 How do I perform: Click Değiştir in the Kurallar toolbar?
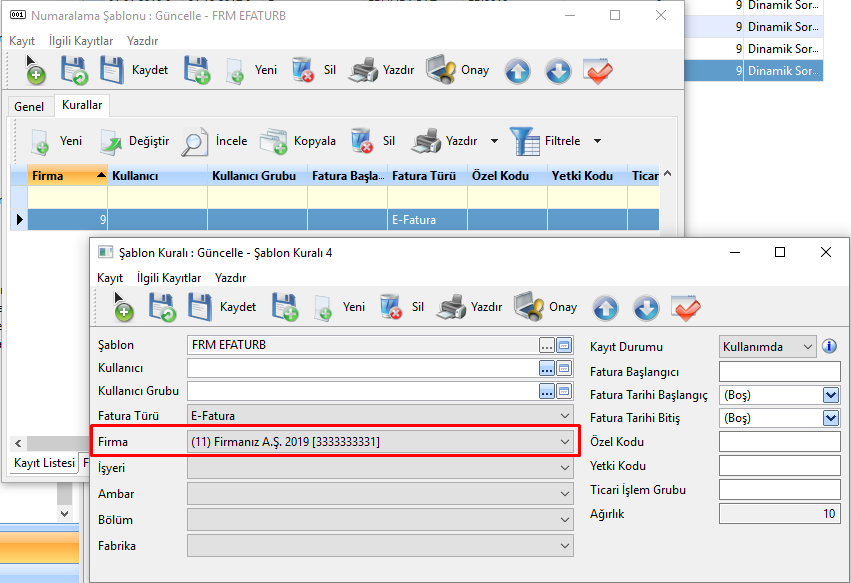(135, 141)
